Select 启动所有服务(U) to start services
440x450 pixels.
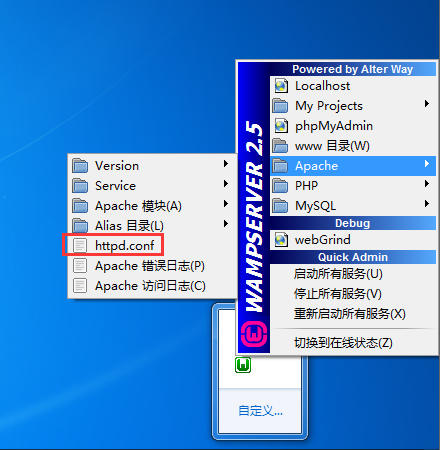(353, 274)
